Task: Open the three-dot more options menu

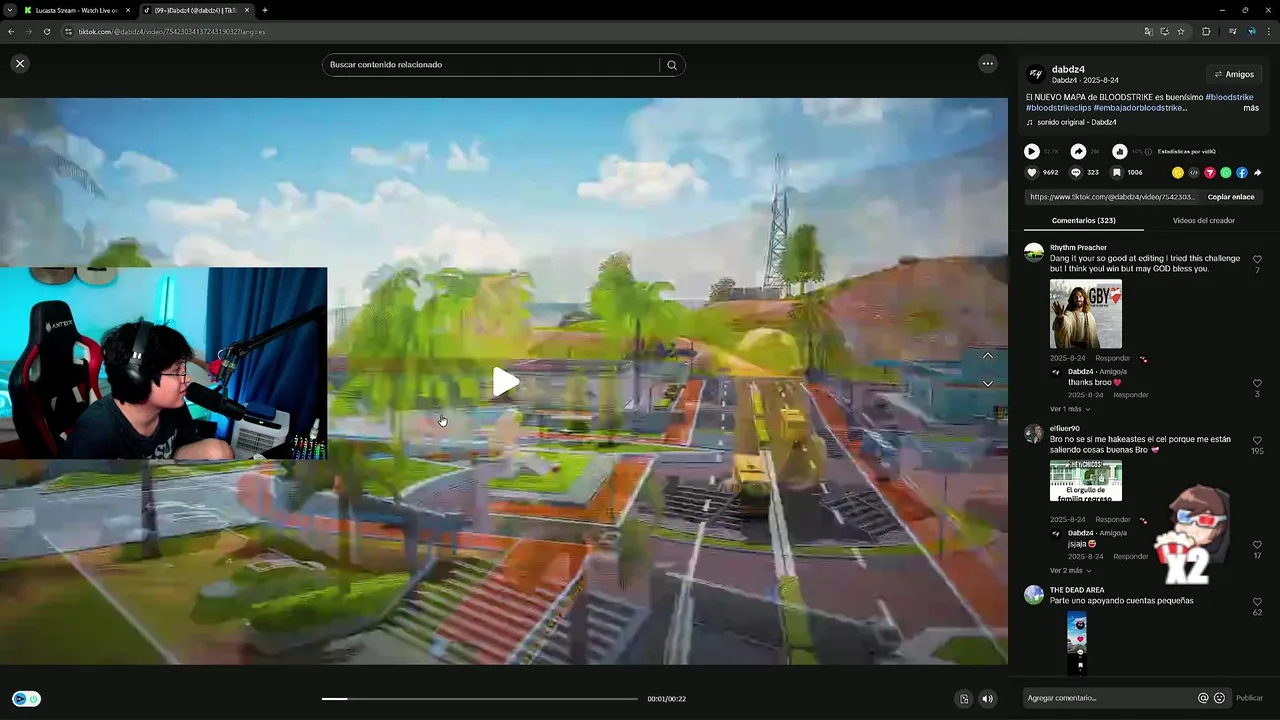Action: click(988, 64)
